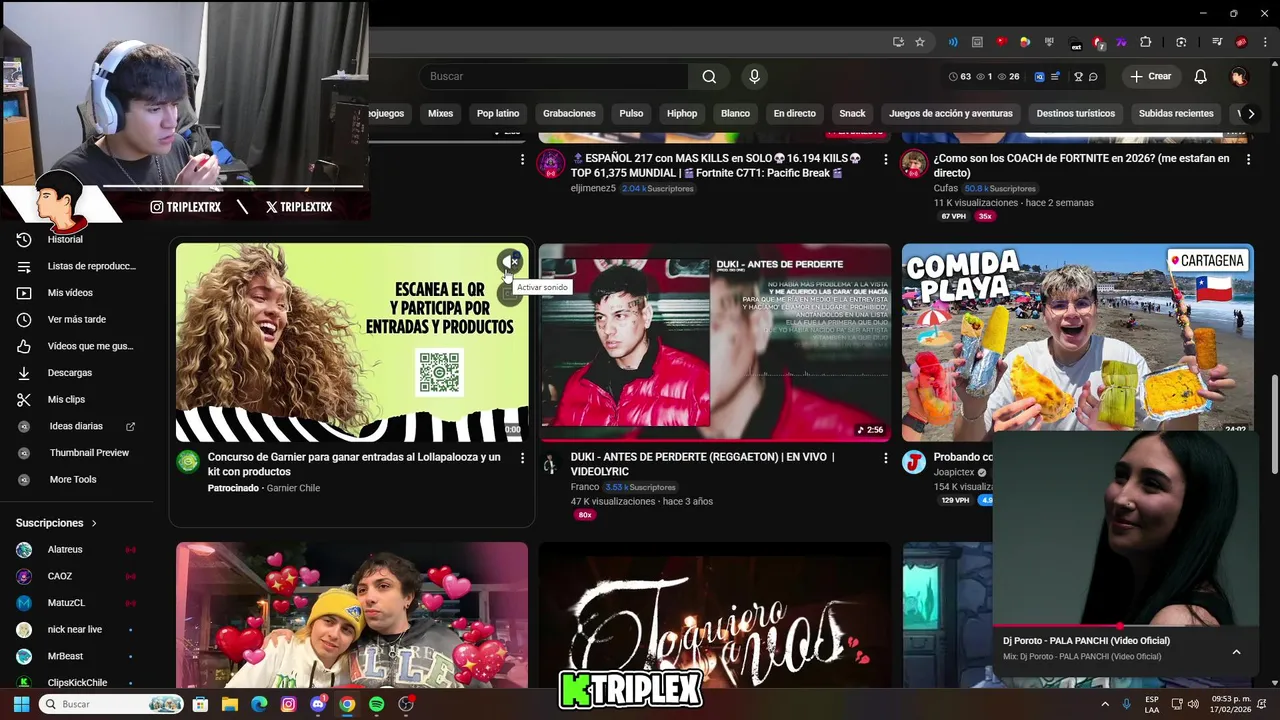Select the Mixes filter chip
This screenshot has height=720, width=1280.
pyautogui.click(x=440, y=114)
